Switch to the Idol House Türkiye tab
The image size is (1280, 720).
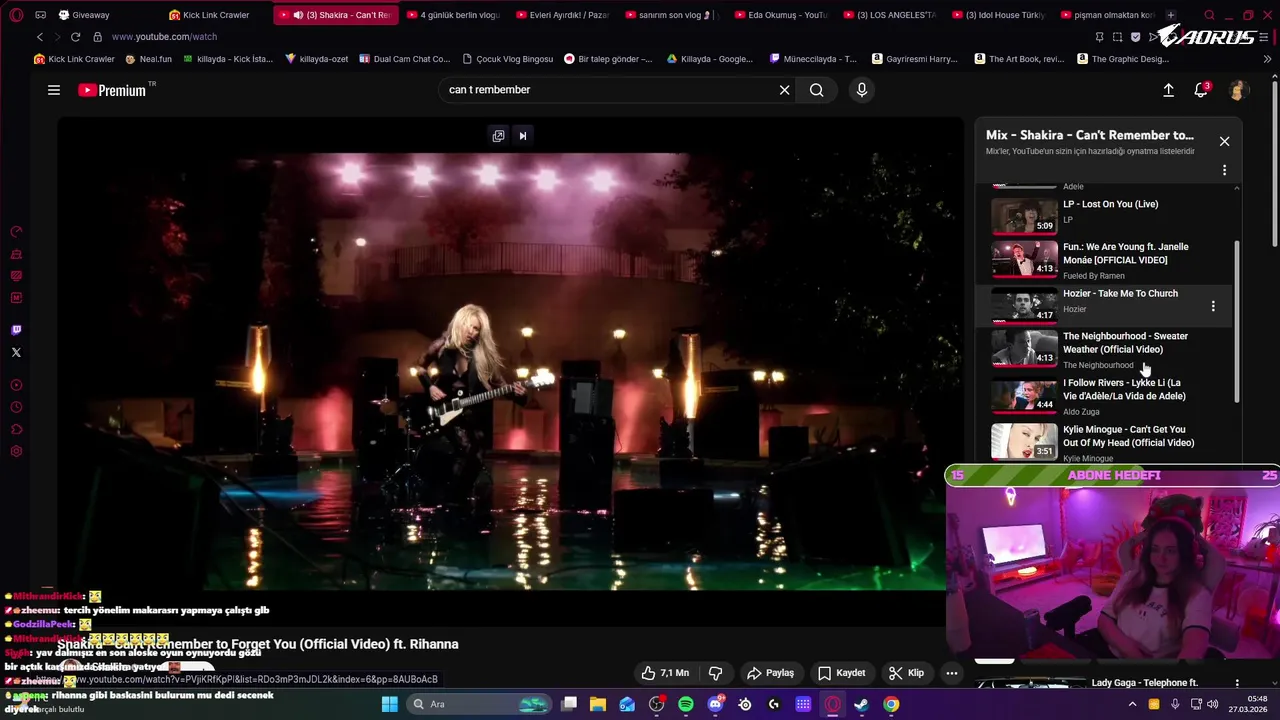click(x=998, y=15)
